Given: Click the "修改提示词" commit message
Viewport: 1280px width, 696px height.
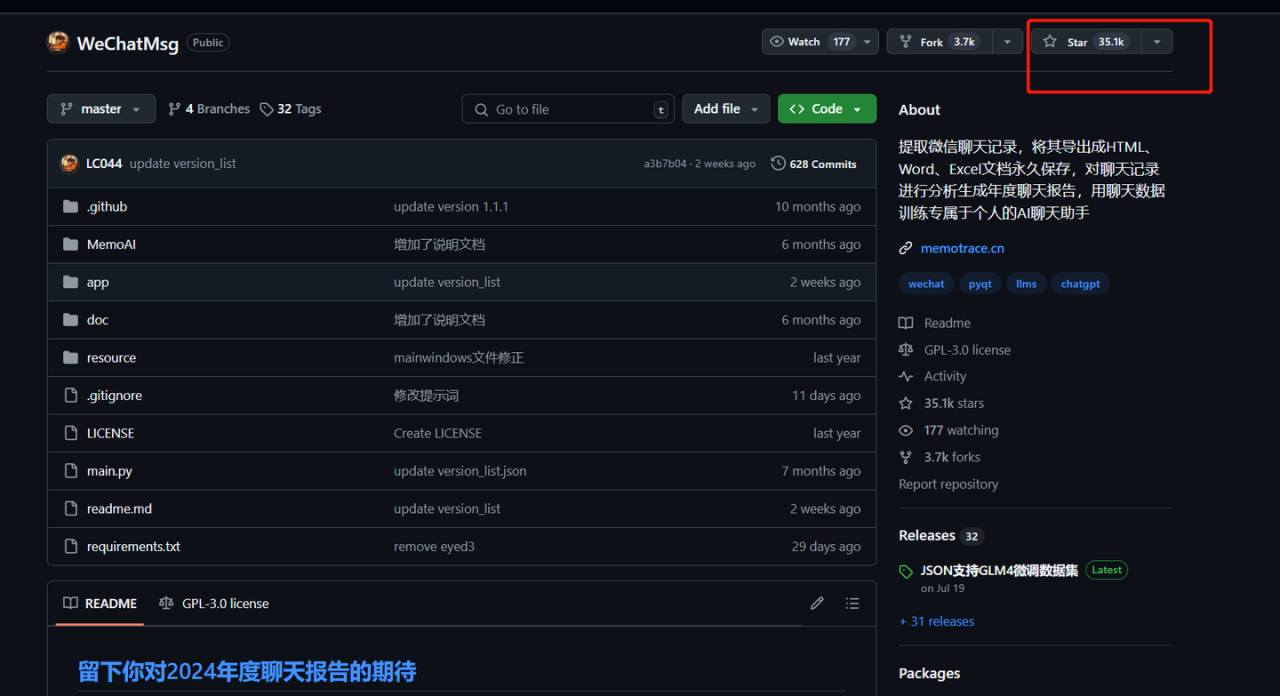Looking at the screenshot, I should coord(426,395).
